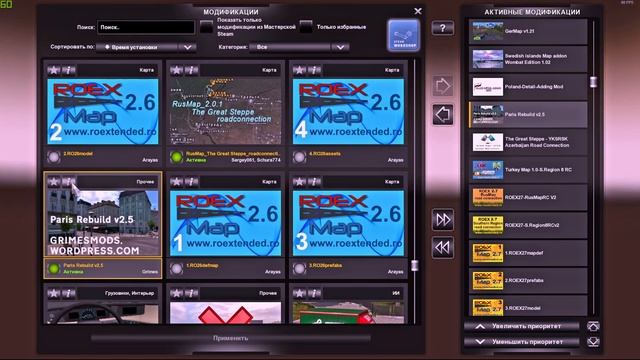Viewport: 640px width, 360px height.
Task: Click the available mods list scrollbar handle
Action: 415,265
